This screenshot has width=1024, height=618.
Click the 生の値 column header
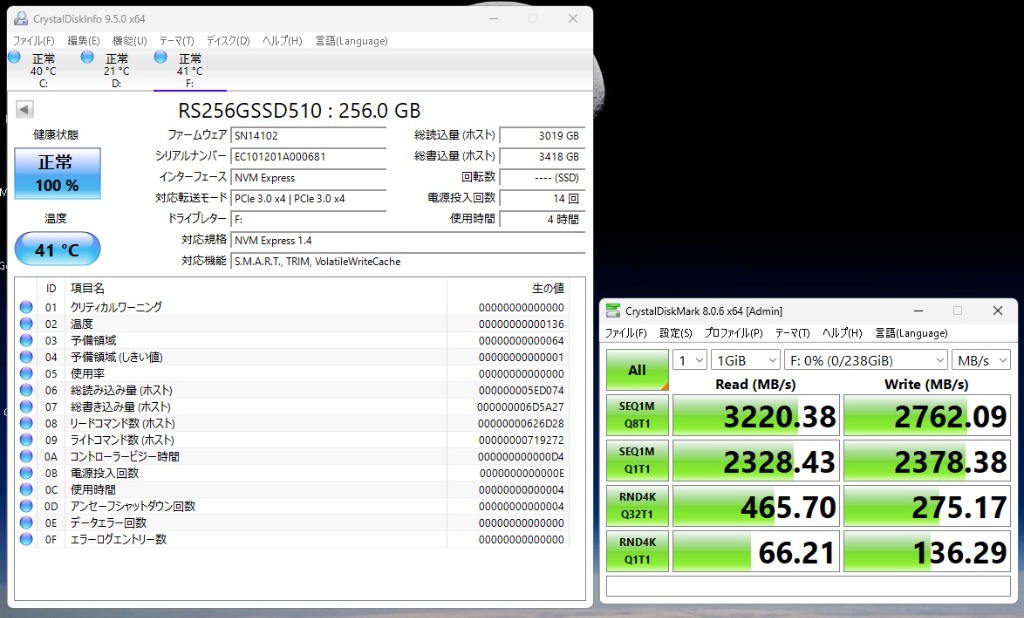pyautogui.click(x=548, y=288)
